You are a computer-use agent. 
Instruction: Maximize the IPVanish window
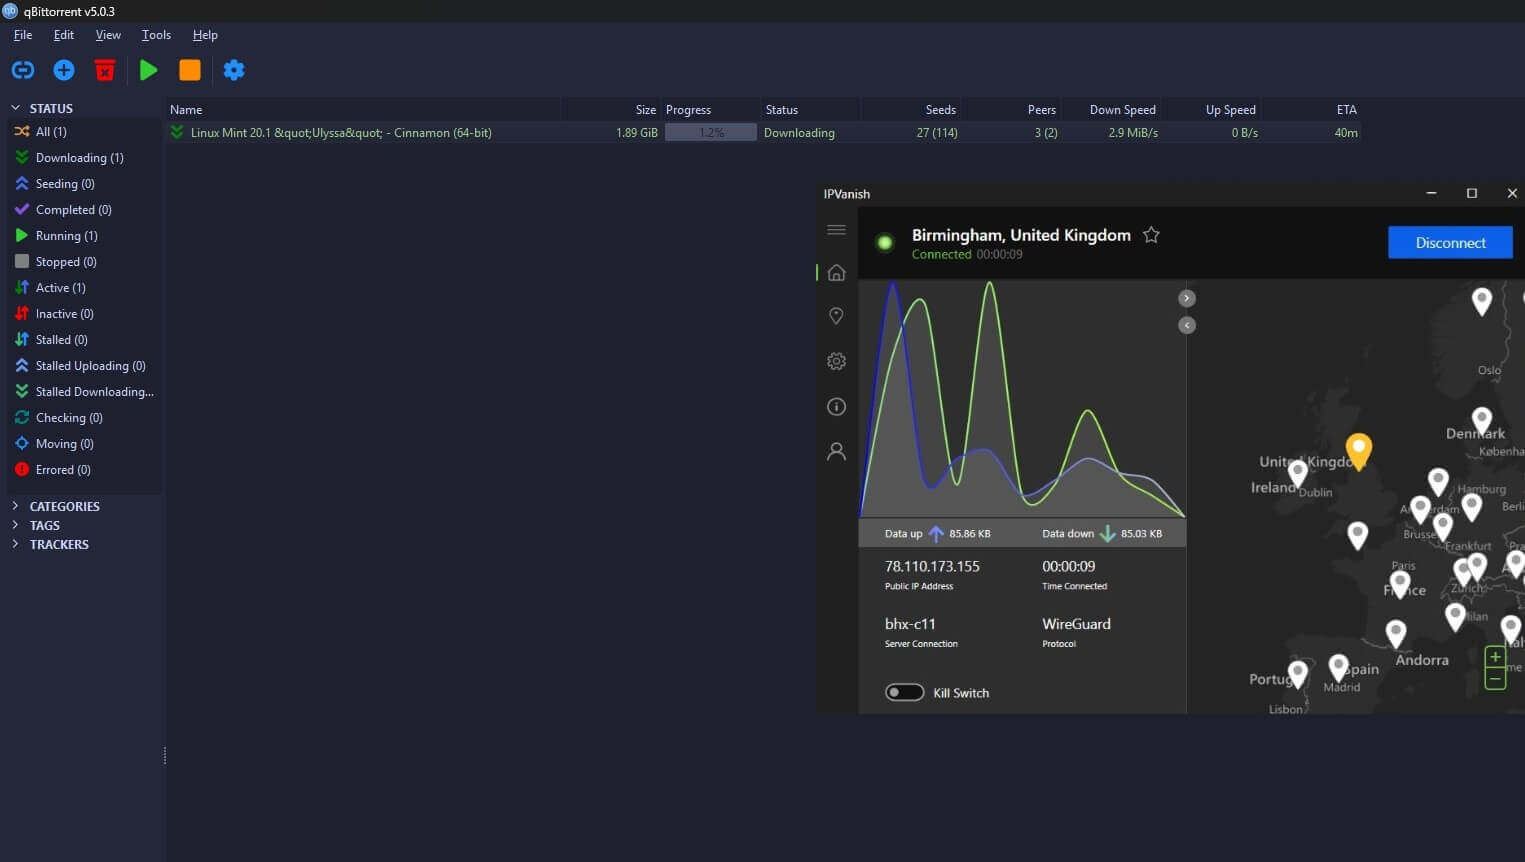coord(1471,193)
